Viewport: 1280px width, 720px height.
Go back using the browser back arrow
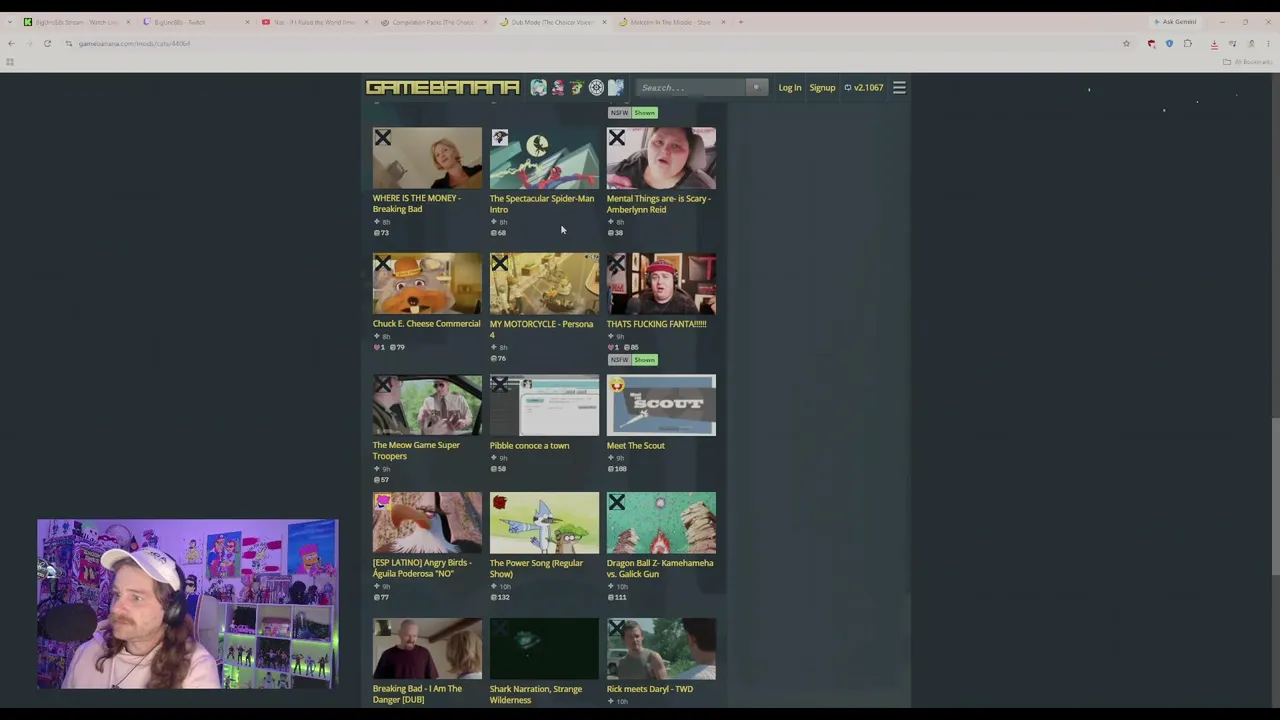[x=11, y=44]
